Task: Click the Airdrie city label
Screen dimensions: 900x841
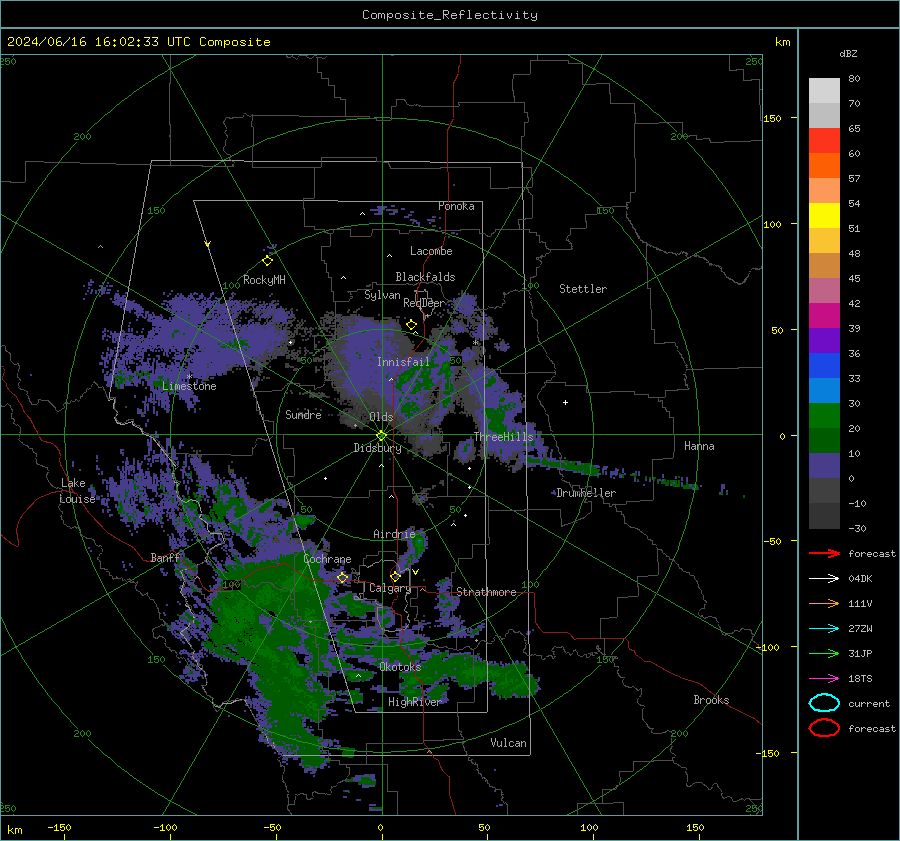Action: click(394, 534)
